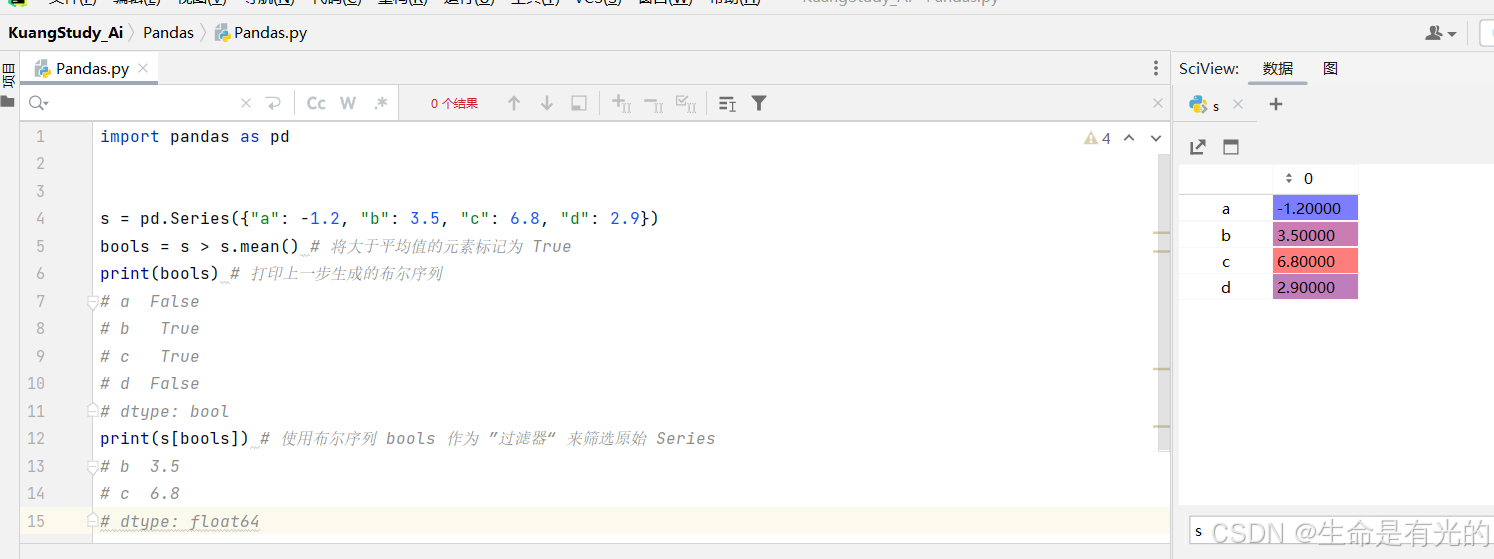
Task: Insert new line in find field
Action: coord(273,103)
